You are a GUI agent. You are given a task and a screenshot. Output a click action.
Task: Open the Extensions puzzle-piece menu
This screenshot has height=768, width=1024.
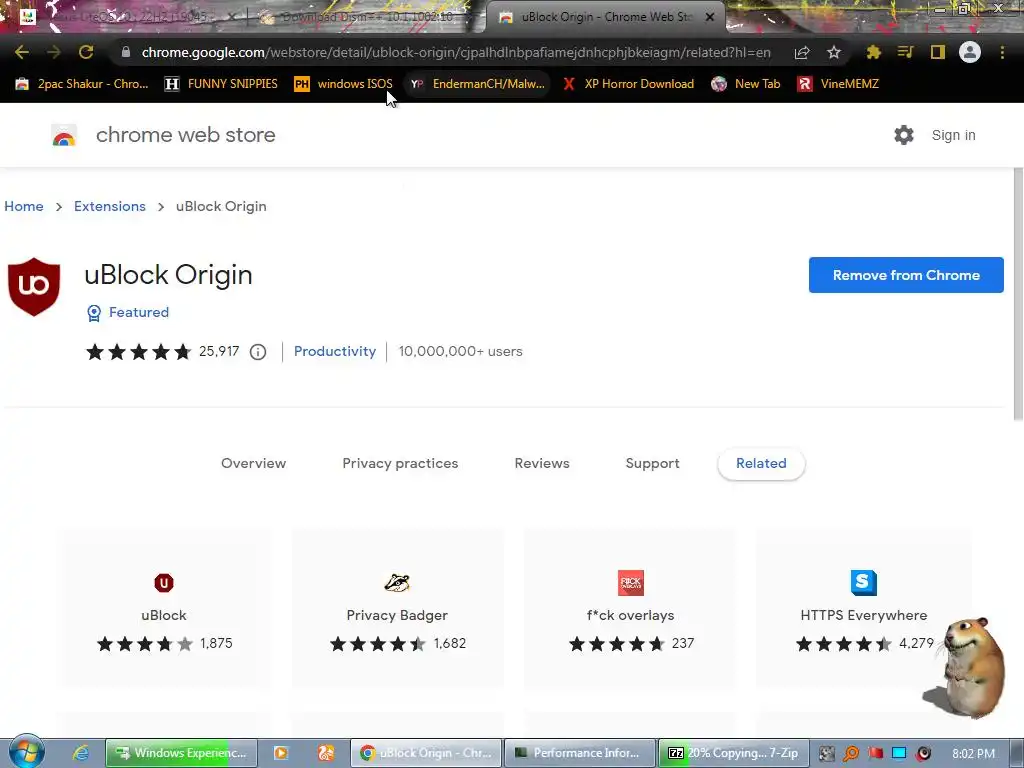[873, 52]
